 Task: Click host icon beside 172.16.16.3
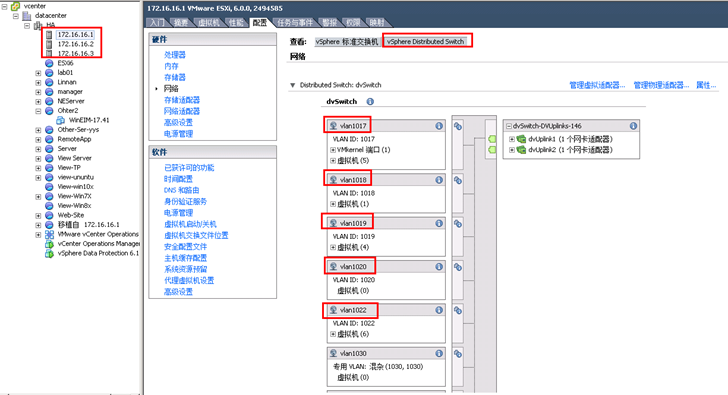(x=49, y=53)
